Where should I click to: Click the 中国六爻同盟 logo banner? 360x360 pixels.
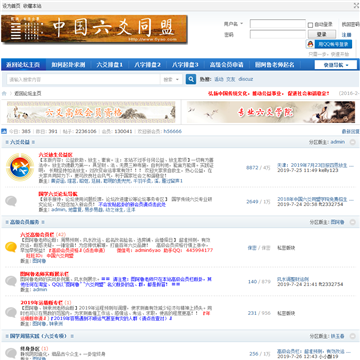[94, 29]
